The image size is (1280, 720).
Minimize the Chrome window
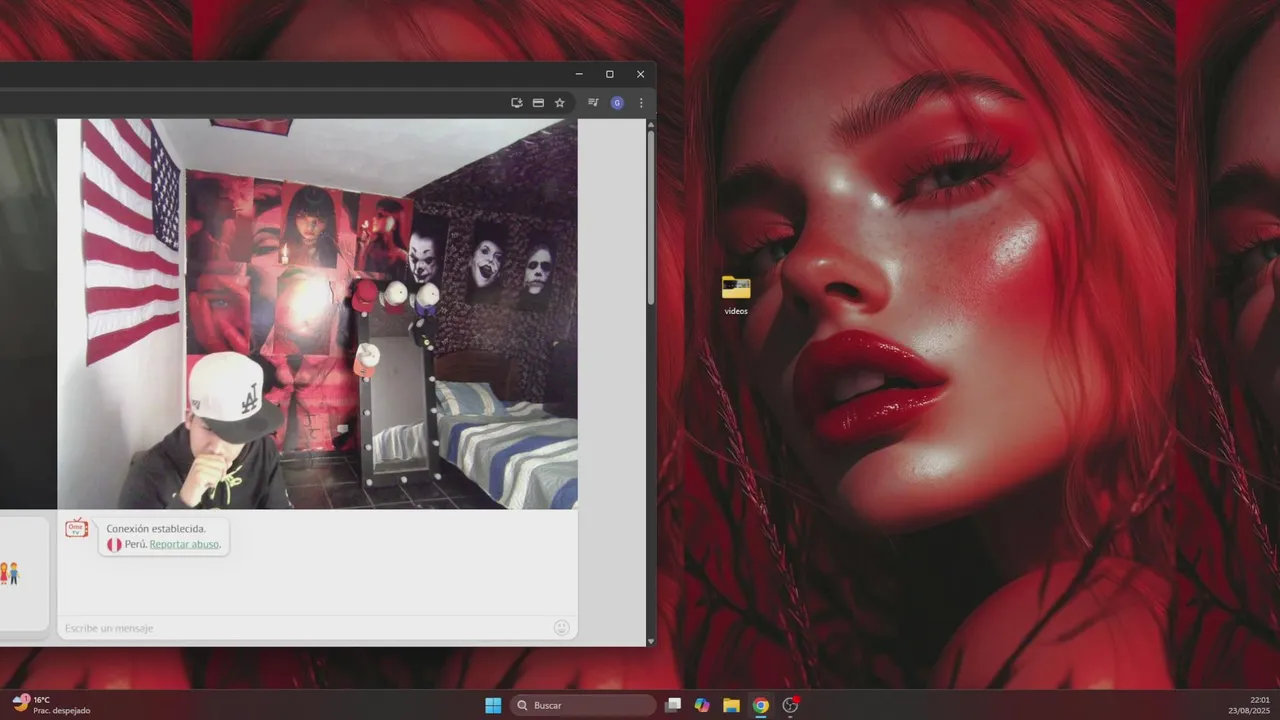click(x=579, y=74)
